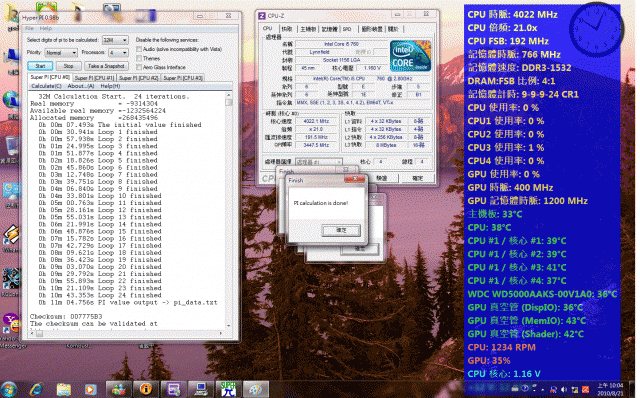640x398 pixels.
Task: Click the CPU-Z 確定 button
Action: [x=417, y=178]
